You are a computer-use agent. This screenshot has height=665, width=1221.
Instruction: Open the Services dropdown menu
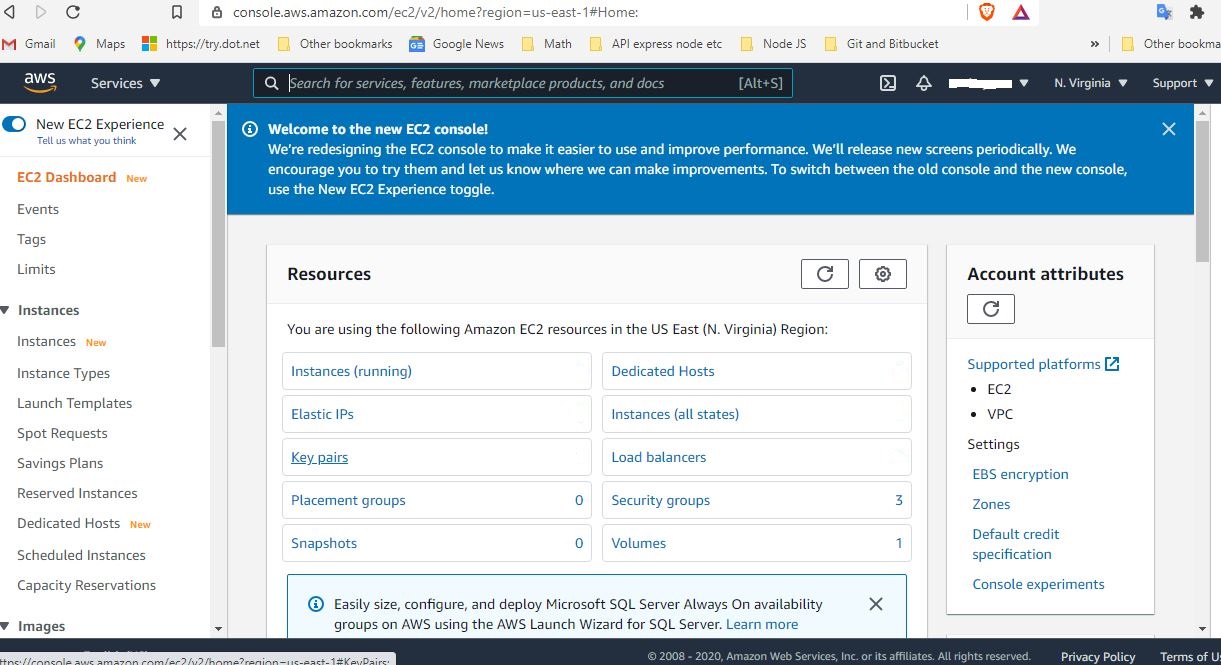click(125, 83)
